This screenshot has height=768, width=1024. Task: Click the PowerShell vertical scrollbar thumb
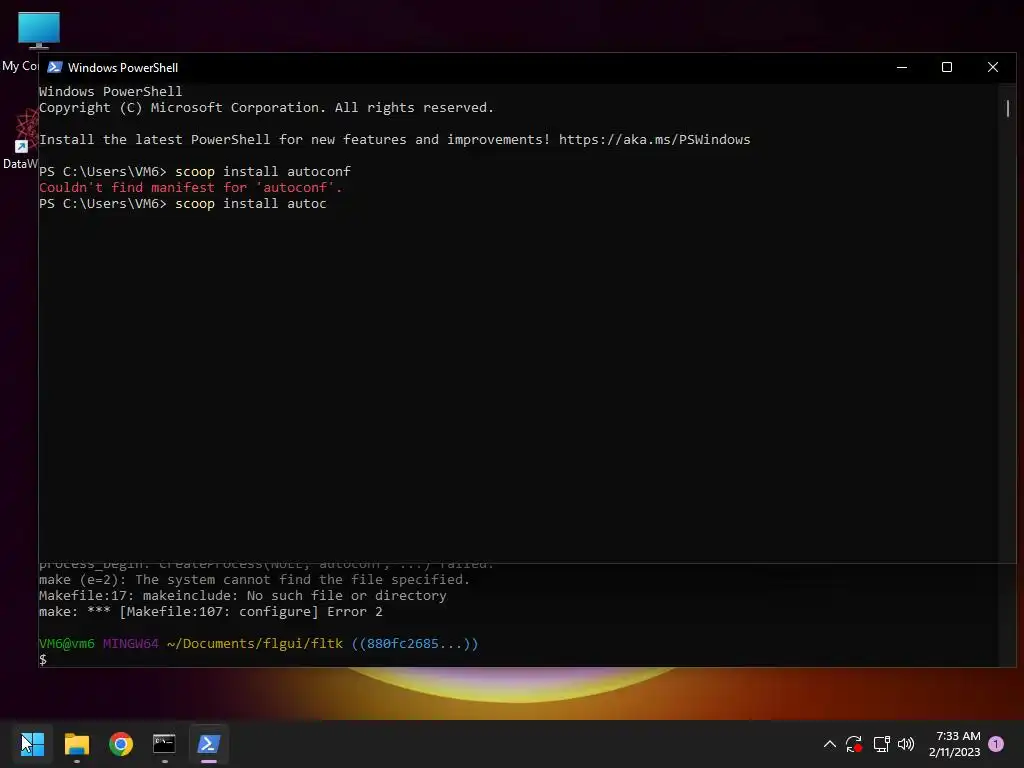click(1008, 108)
